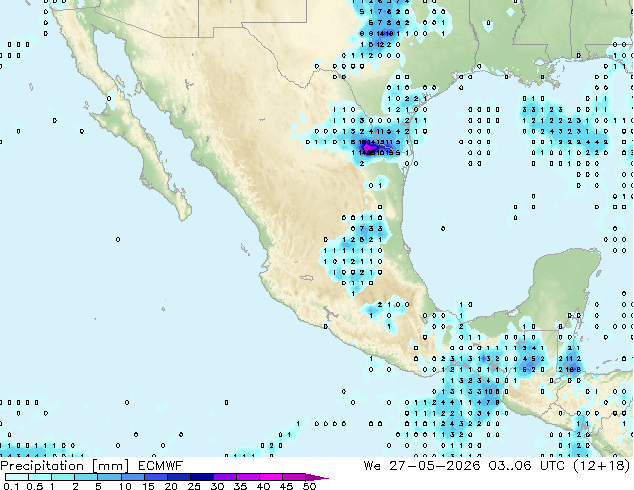This screenshot has width=634, height=490.
Task: Click the 'Precipitation' title text
Action: tap(42, 466)
